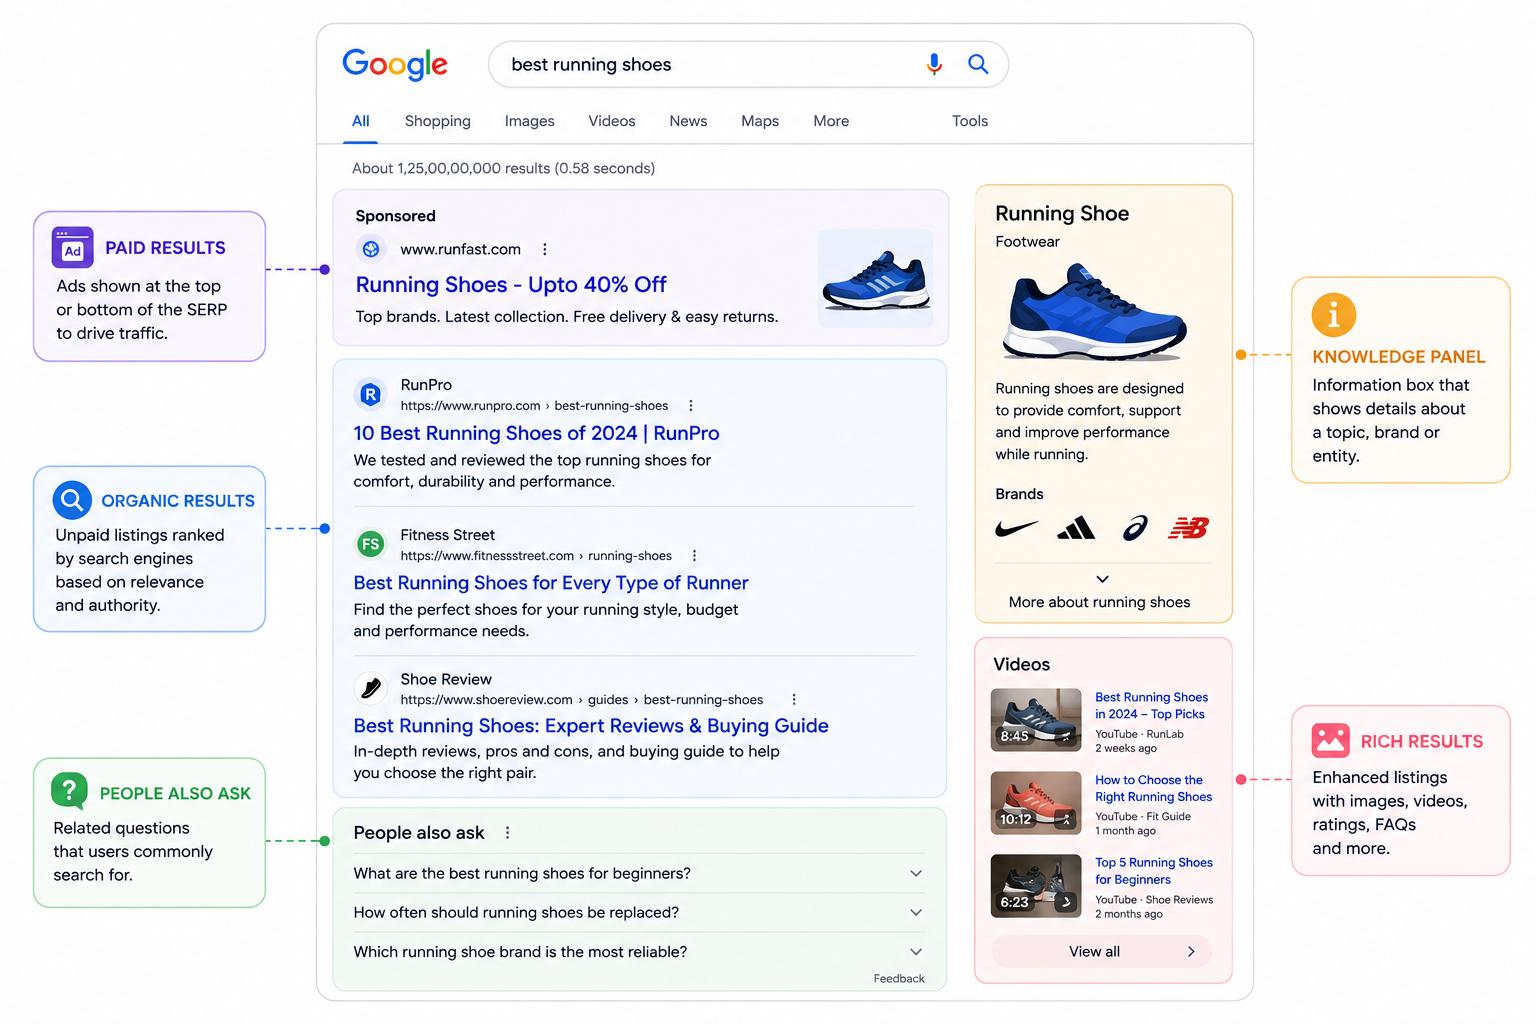Switch to the News tab

click(x=688, y=121)
